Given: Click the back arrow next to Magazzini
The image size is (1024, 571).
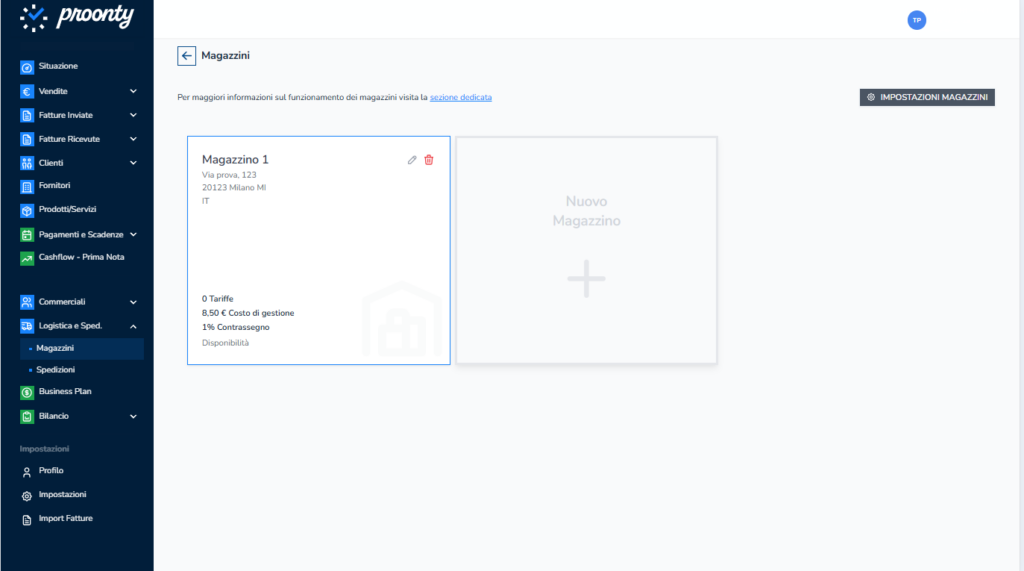Looking at the screenshot, I should point(186,56).
